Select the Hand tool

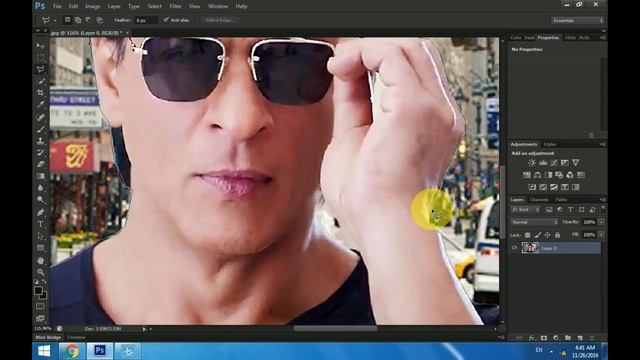[40, 260]
